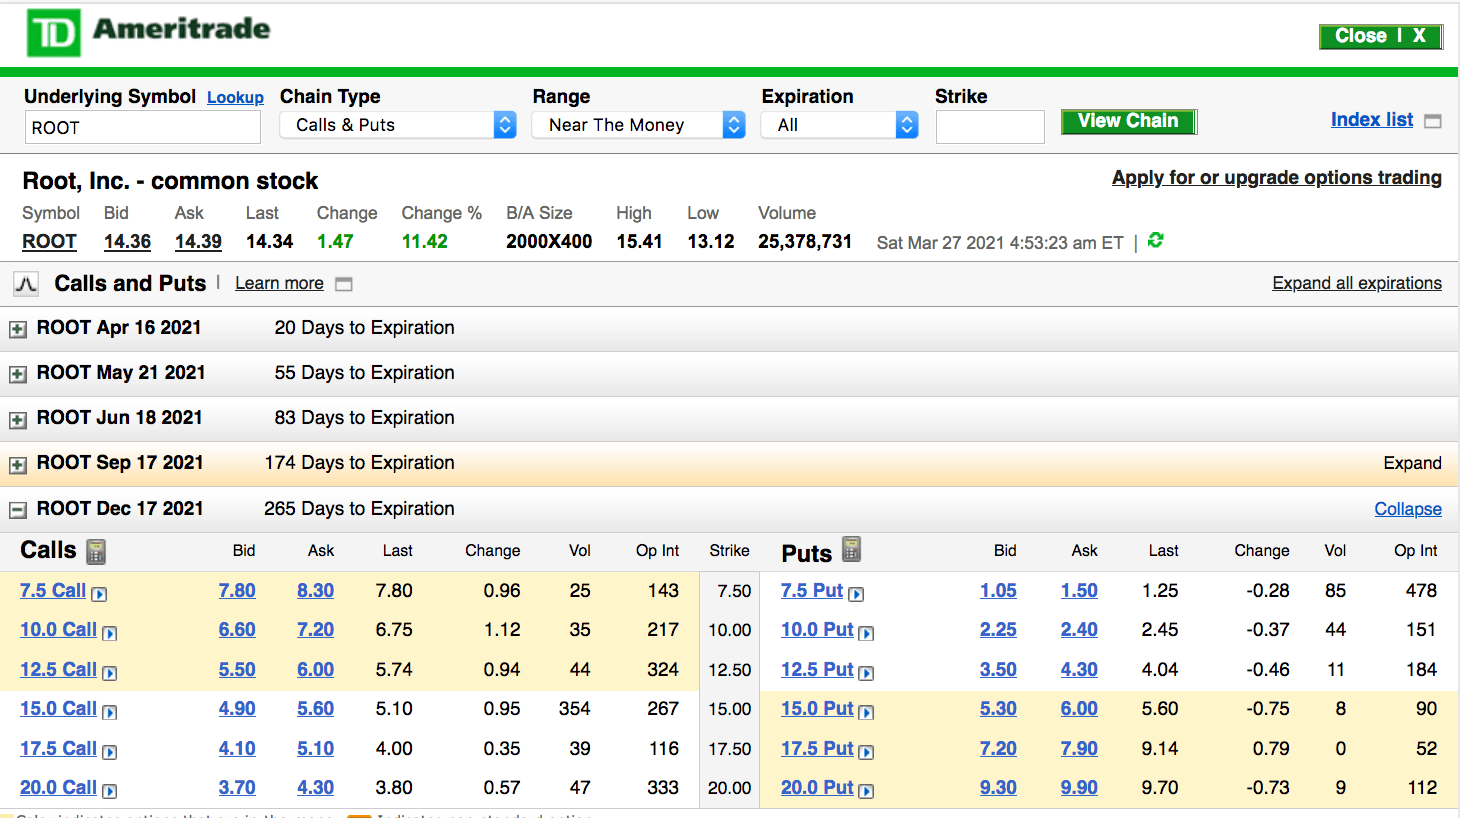Image resolution: width=1460 pixels, height=818 pixels.
Task: Click the arrow icon next to 7.5 Call
Action: coord(99,594)
